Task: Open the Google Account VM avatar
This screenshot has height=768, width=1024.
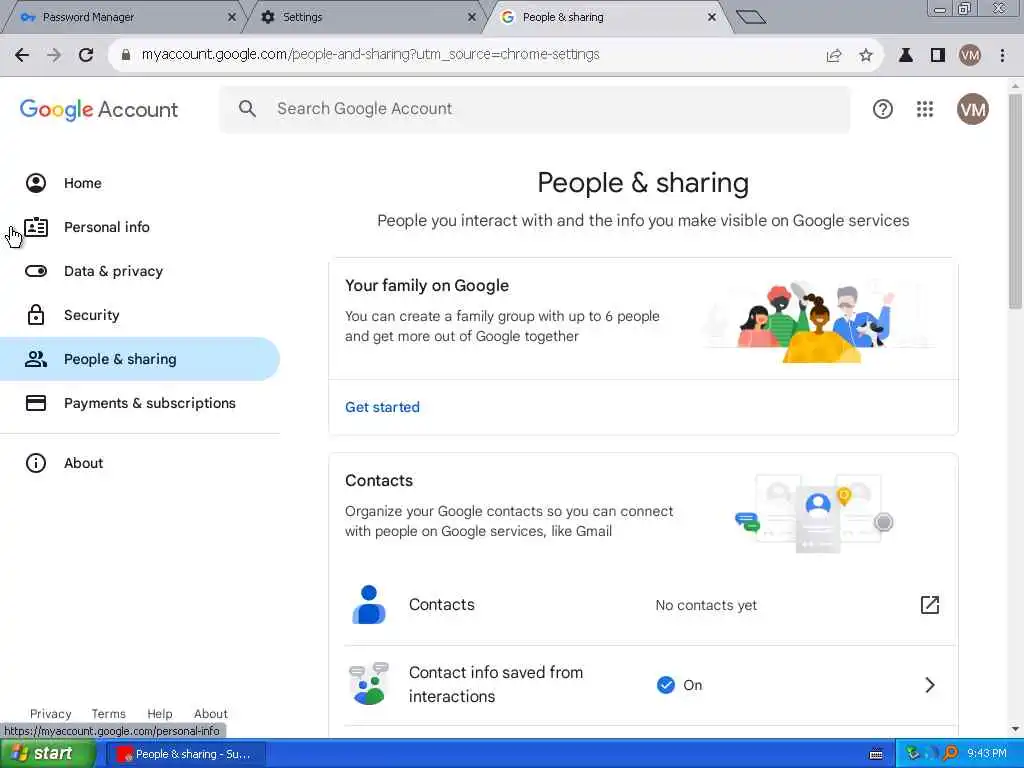Action: click(972, 109)
